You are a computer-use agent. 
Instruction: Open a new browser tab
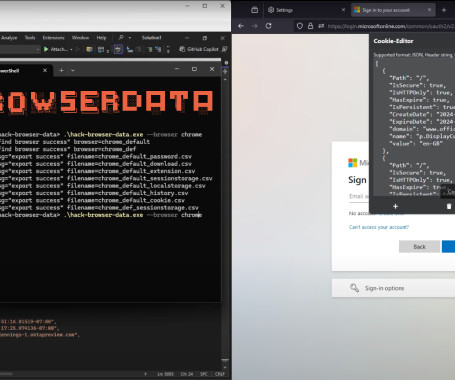(444, 10)
